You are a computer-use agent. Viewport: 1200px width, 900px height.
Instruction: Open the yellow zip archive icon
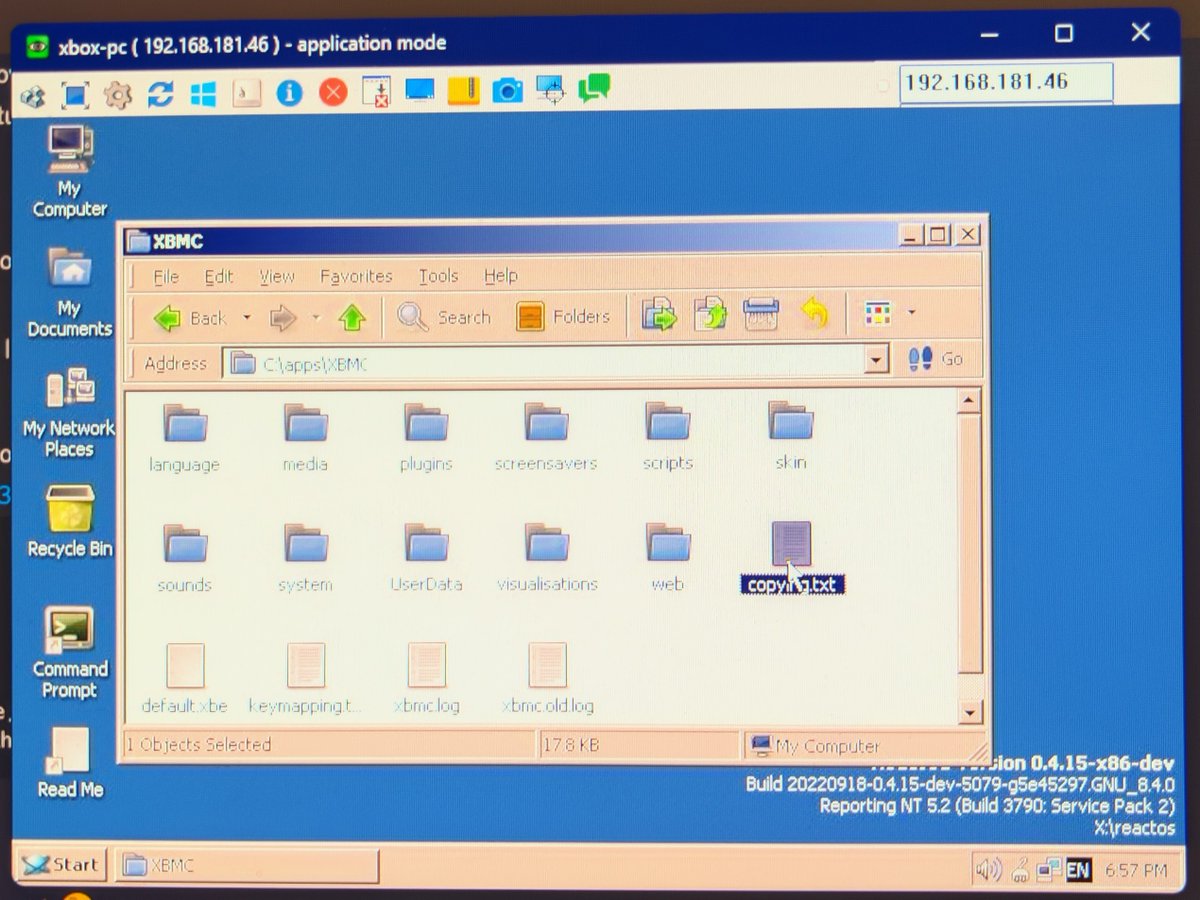463,91
